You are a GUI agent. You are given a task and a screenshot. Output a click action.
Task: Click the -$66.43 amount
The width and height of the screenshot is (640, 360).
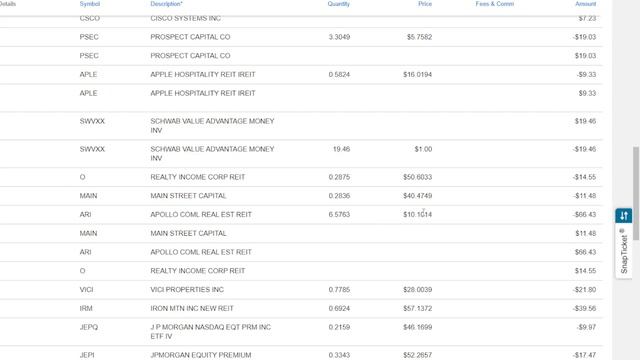(x=584, y=215)
